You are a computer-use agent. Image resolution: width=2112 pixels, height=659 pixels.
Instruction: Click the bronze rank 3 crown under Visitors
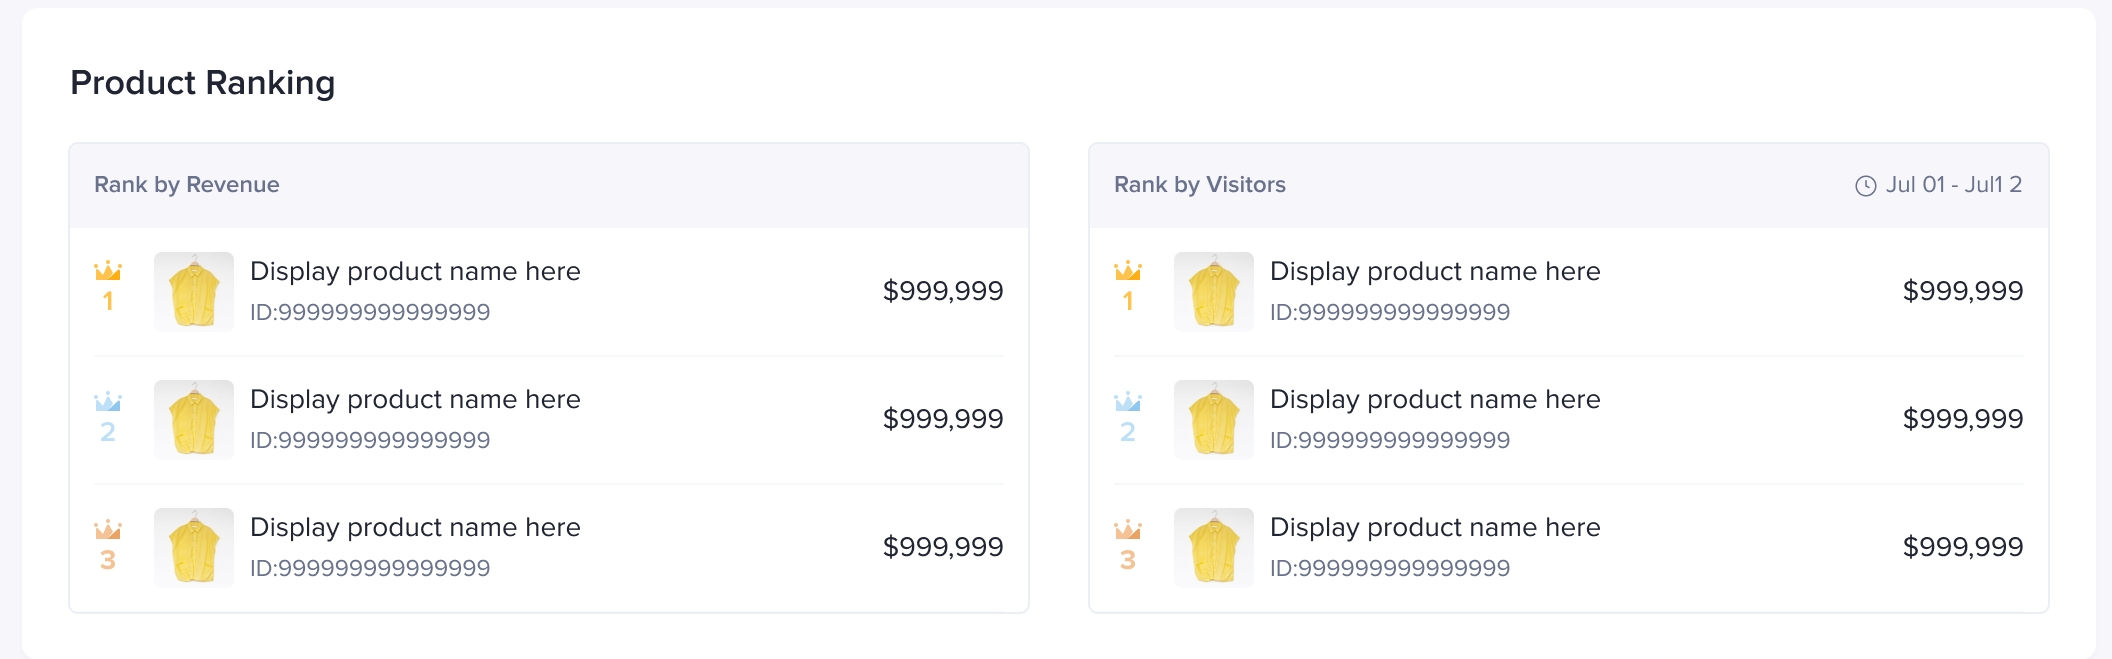pos(1128,530)
